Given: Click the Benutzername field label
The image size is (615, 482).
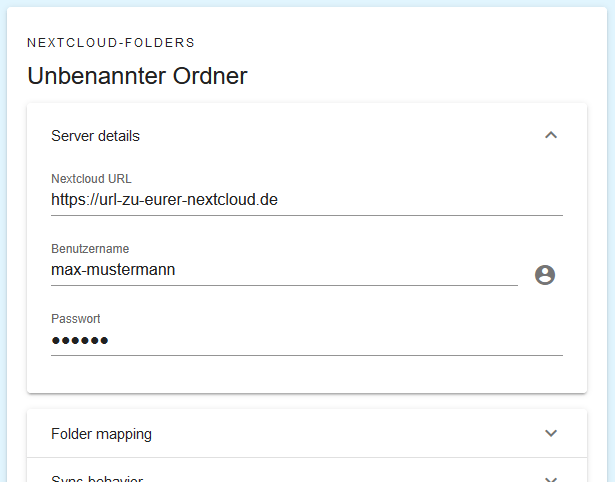Looking at the screenshot, I should [x=90, y=249].
